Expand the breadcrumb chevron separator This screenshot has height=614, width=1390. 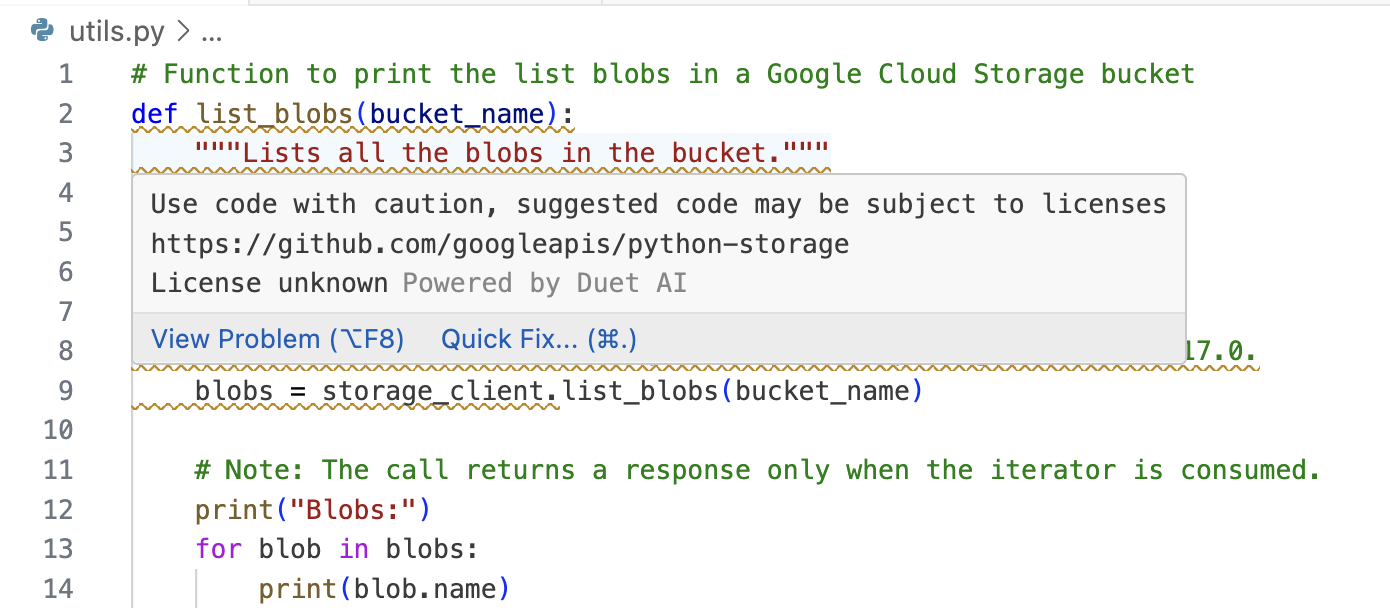click(x=182, y=33)
